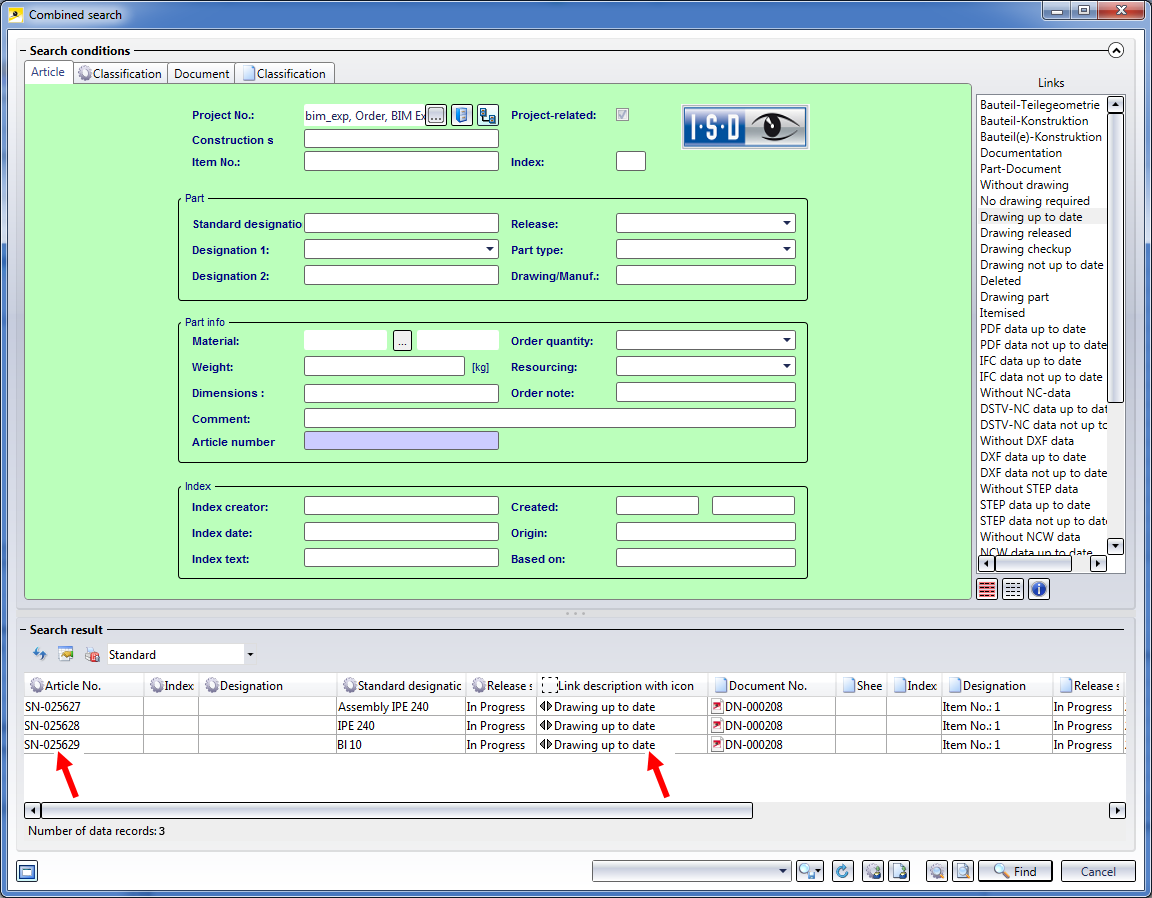Click the blue arrows icon in Search result
This screenshot has height=898, width=1152.
(40, 655)
